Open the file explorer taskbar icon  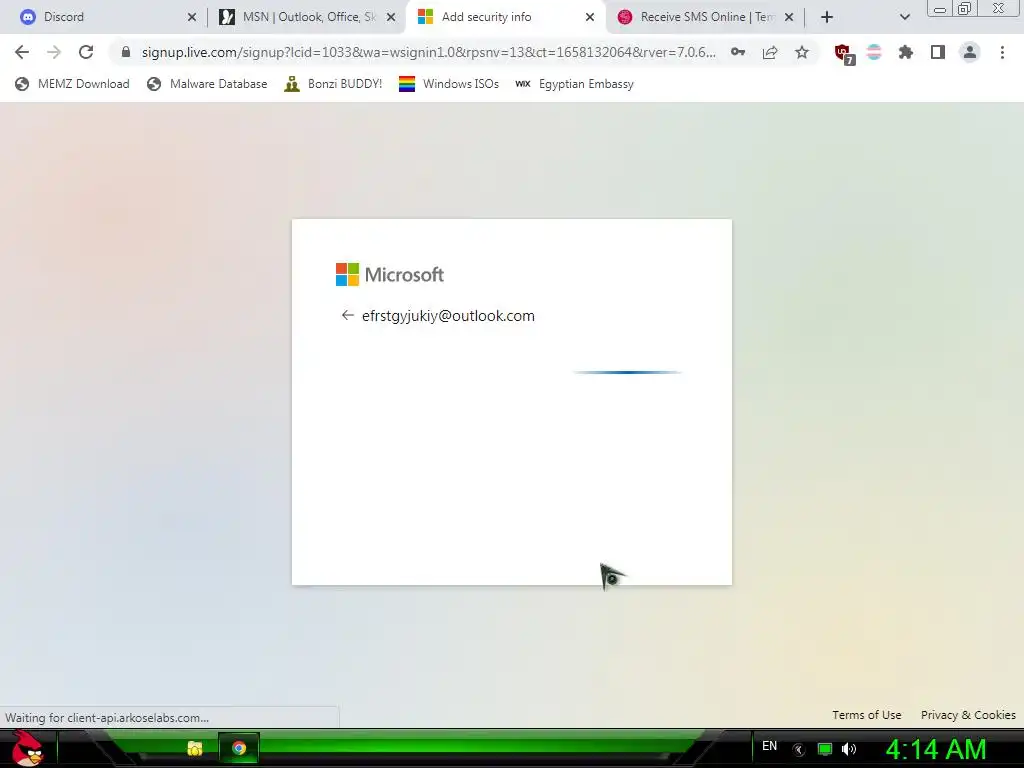(195, 748)
